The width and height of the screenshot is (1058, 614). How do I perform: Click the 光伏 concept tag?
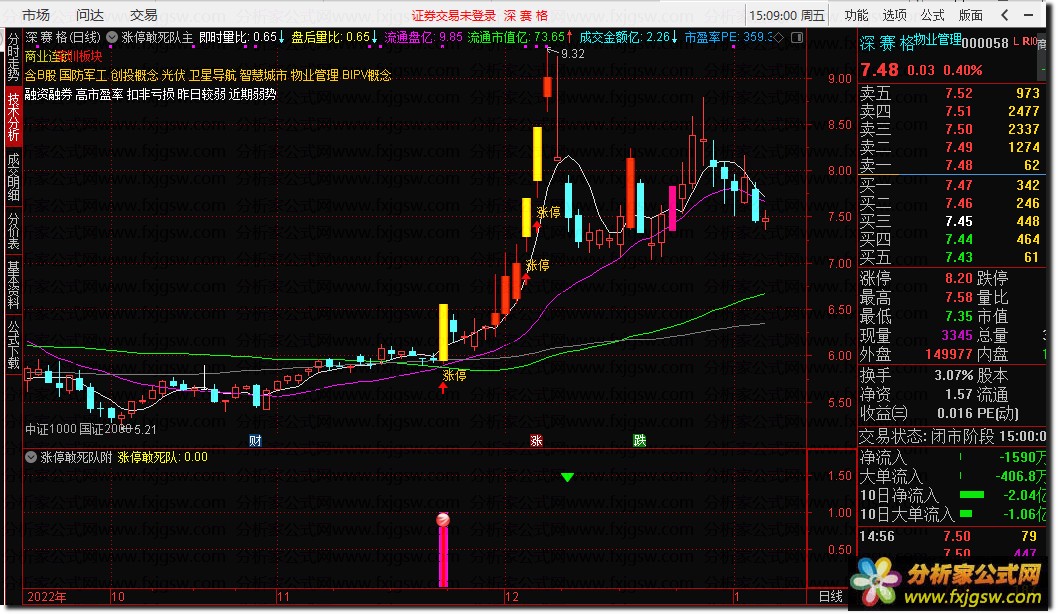pos(173,75)
